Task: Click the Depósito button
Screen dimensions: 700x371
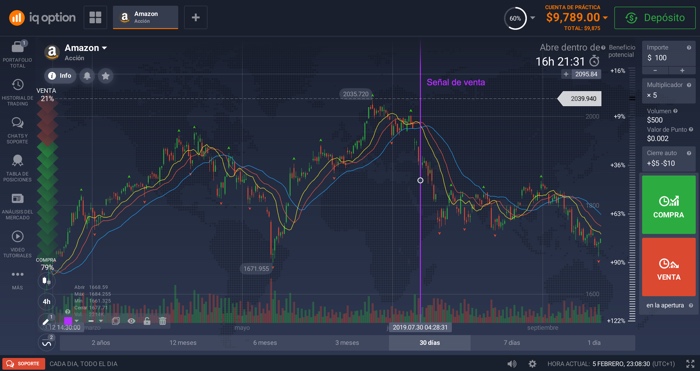Action: tap(654, 18)
